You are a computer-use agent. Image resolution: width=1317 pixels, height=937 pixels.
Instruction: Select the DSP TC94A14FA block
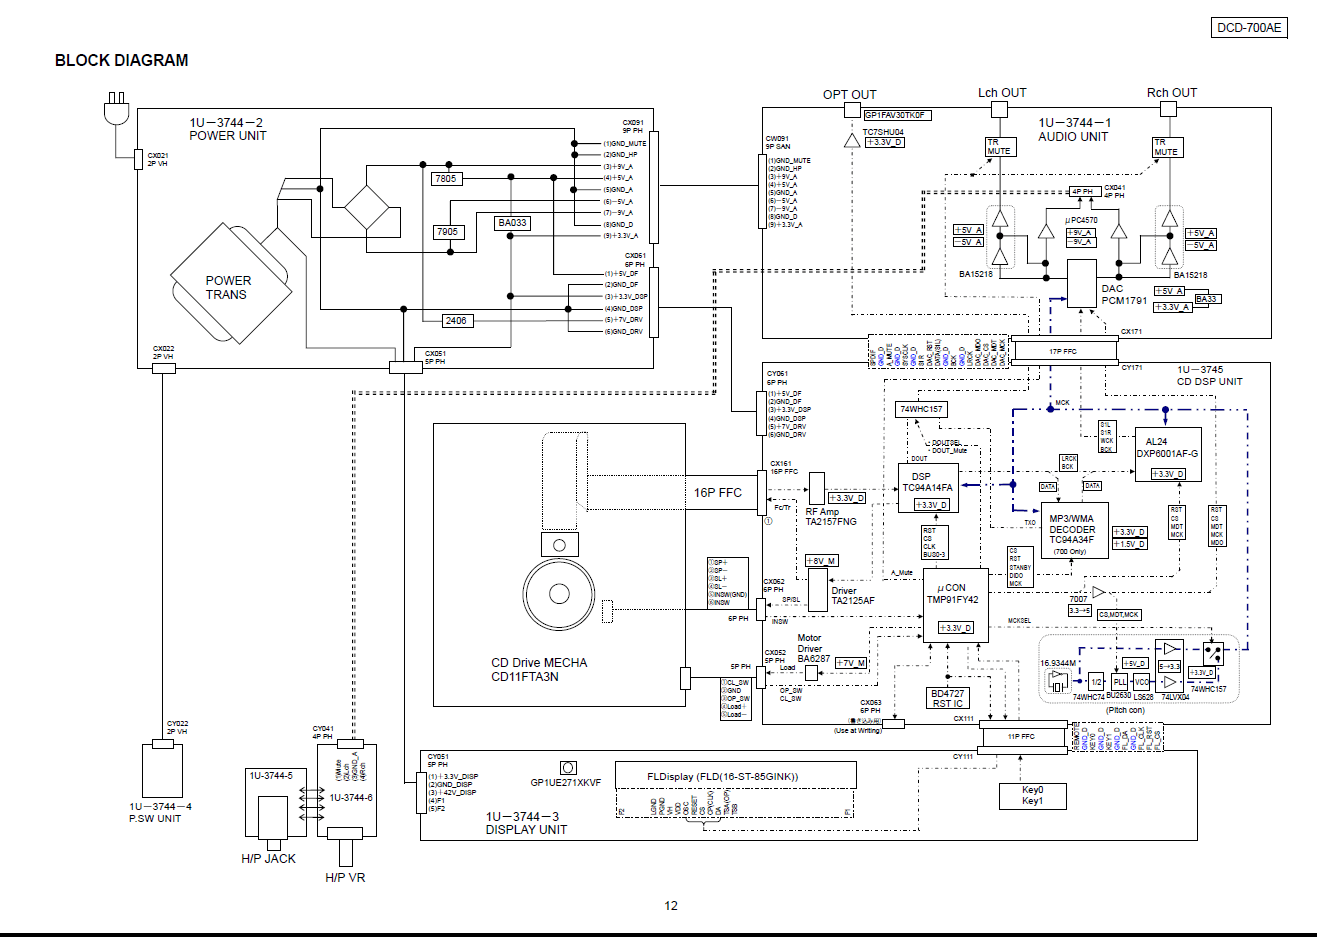point(928,488)
